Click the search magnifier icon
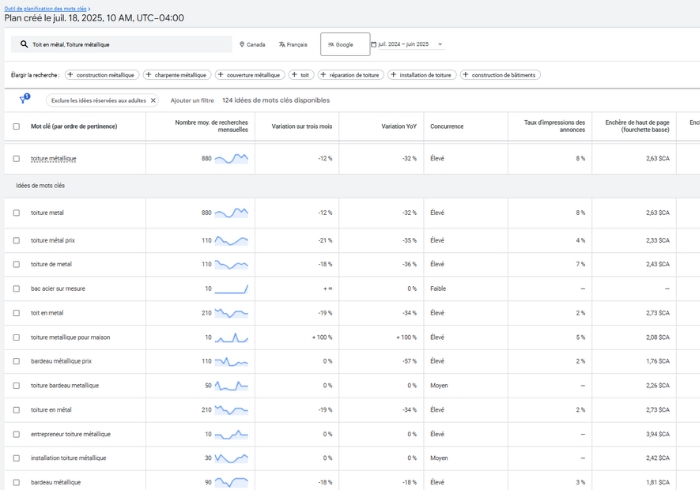The image size is (700, 490). point(24,44)
